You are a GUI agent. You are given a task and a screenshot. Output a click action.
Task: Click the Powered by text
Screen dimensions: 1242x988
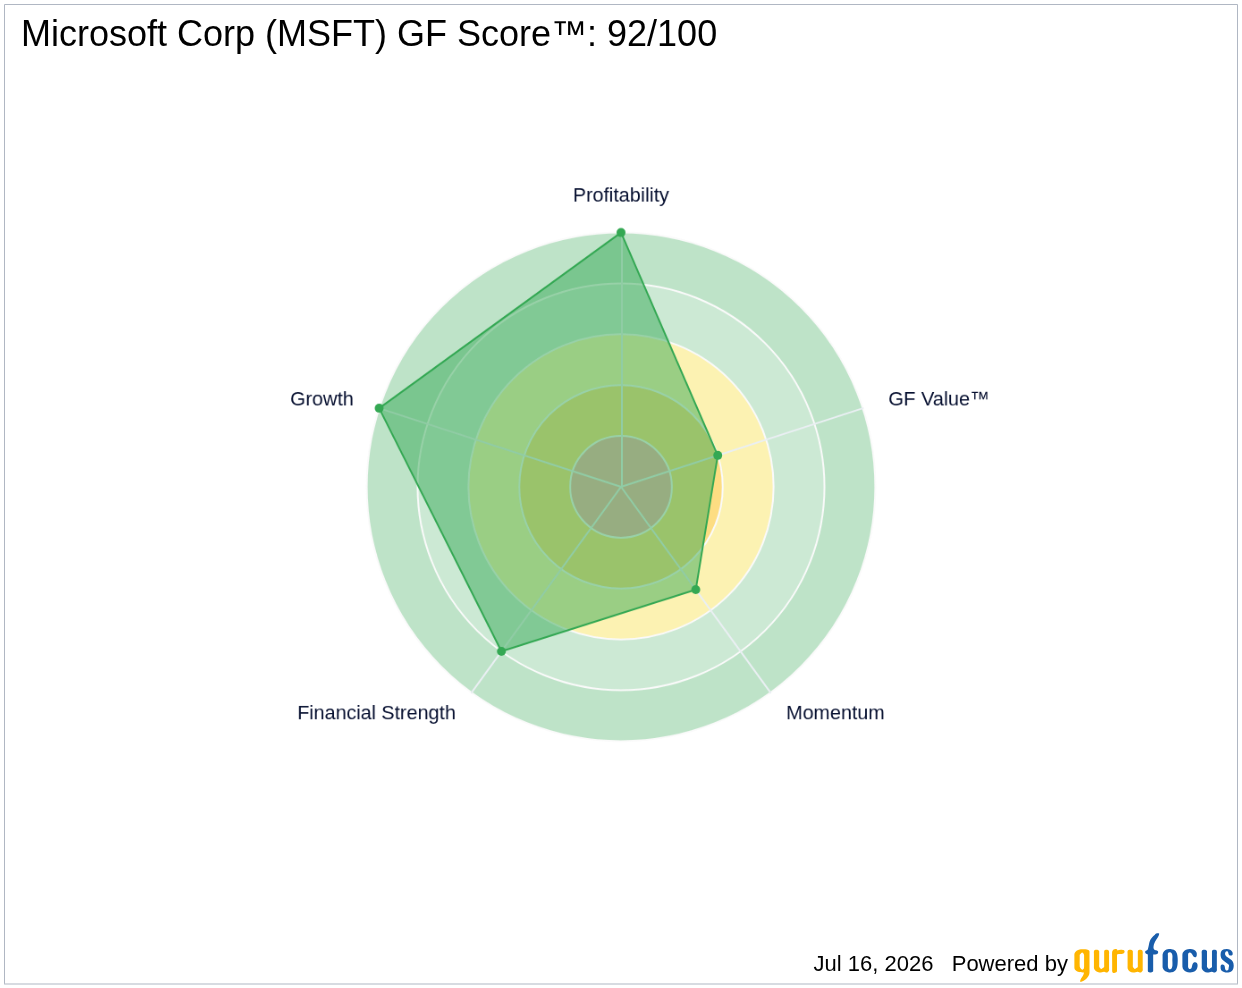pos(1010,964)
